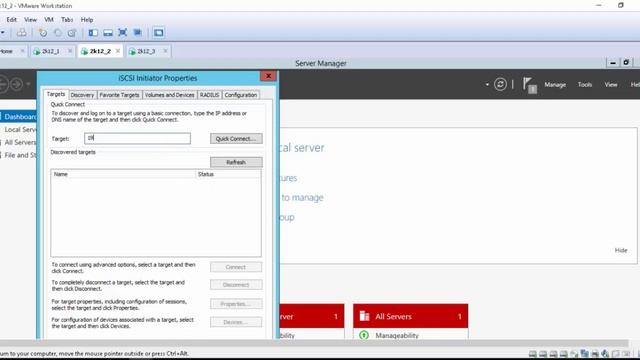Viewport: 640px width, 360px height.
Task: Select Local Server in the sidebar
Action: click(x=19, y=129)
